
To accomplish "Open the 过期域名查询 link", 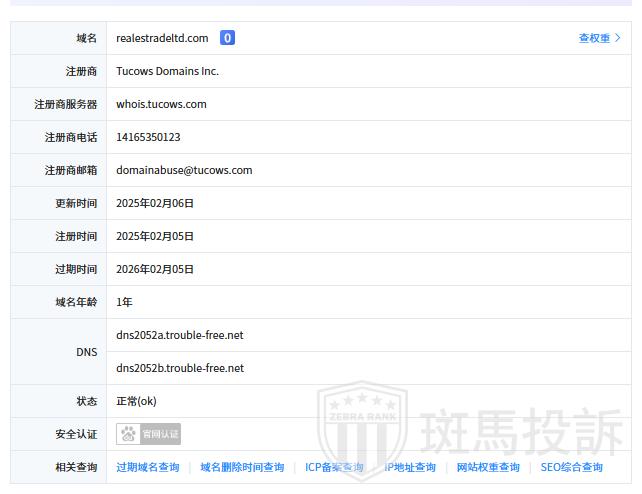I will pyautogui.click(x=147, y=467).
